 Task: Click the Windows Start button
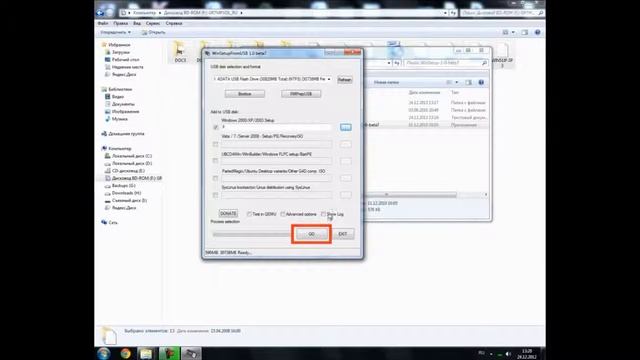[x=104, y=353]
